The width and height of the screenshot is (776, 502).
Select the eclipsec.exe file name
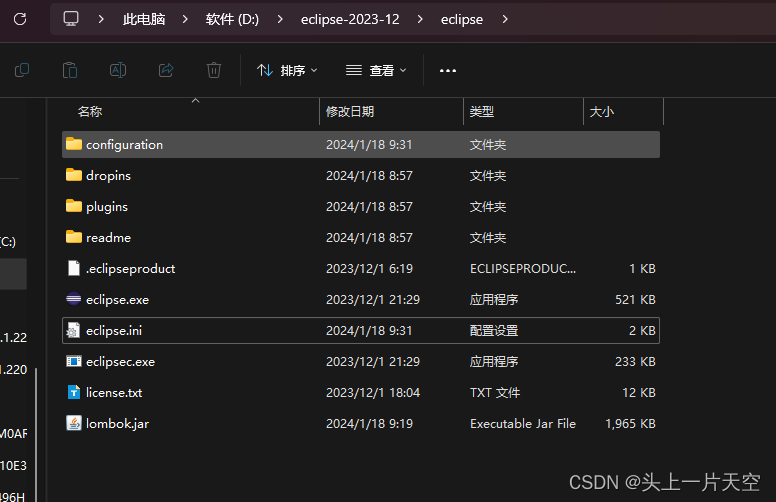pyautogui.click(x=120, y=362)
